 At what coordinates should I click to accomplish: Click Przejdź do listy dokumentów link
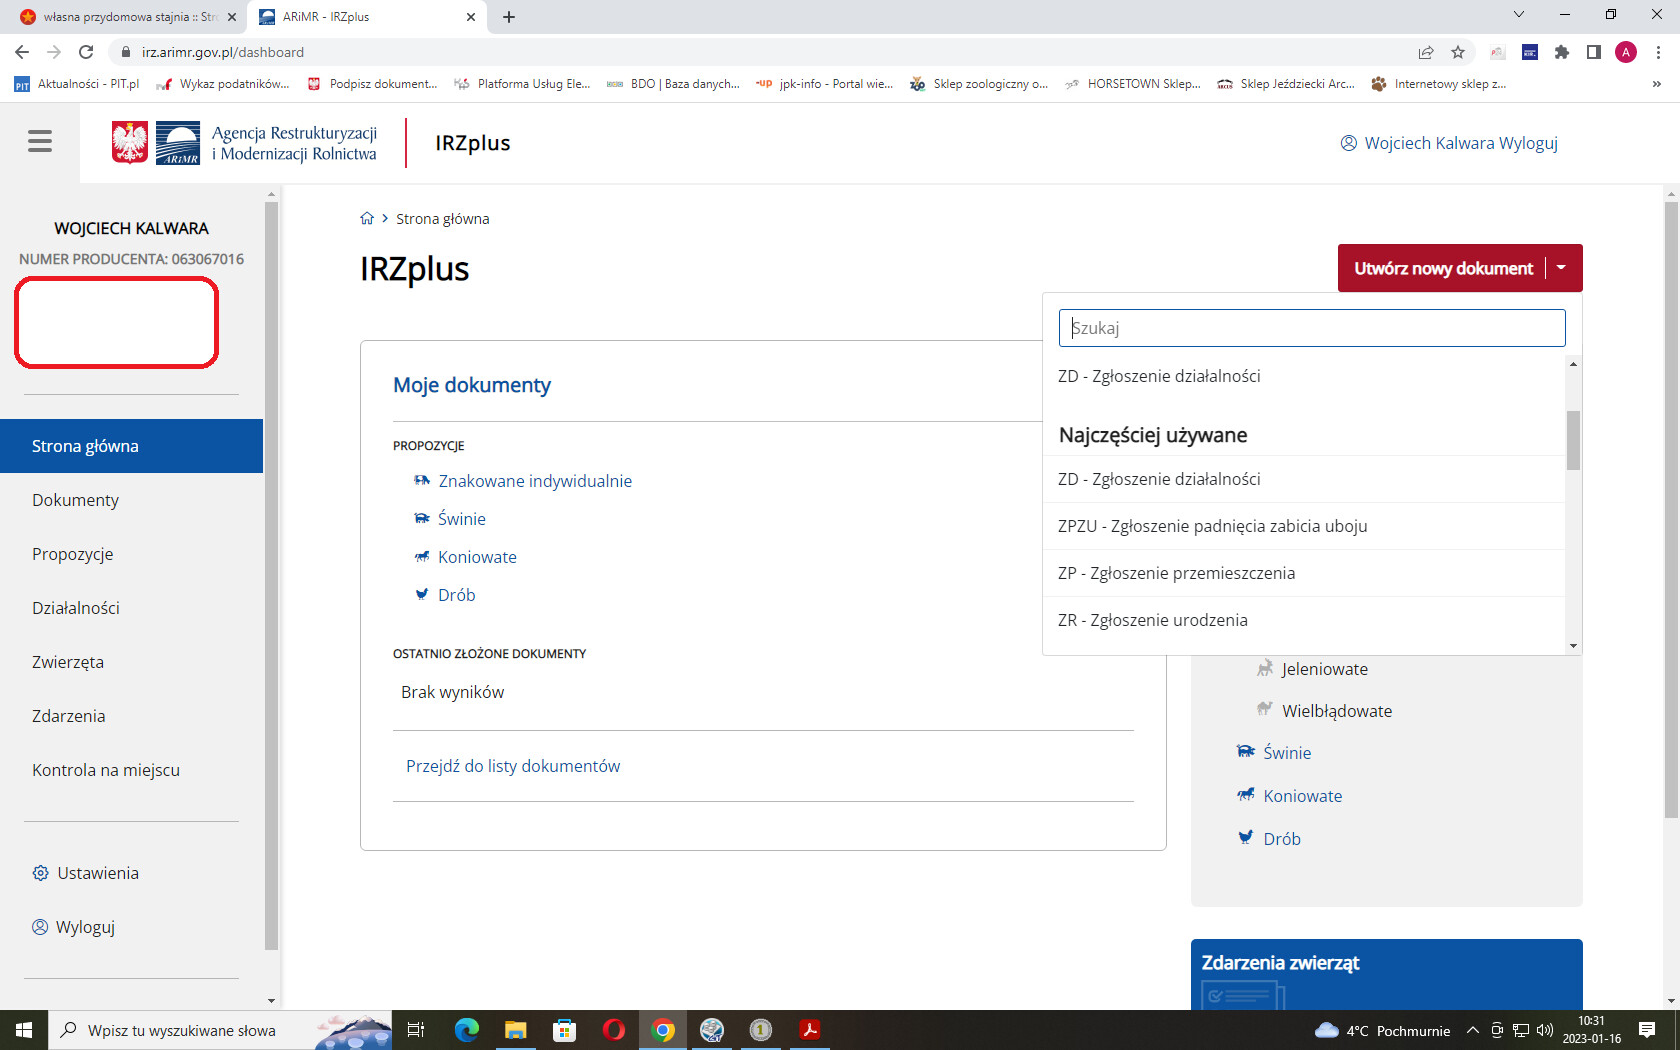pyautogui.click(x=513, y=766)
